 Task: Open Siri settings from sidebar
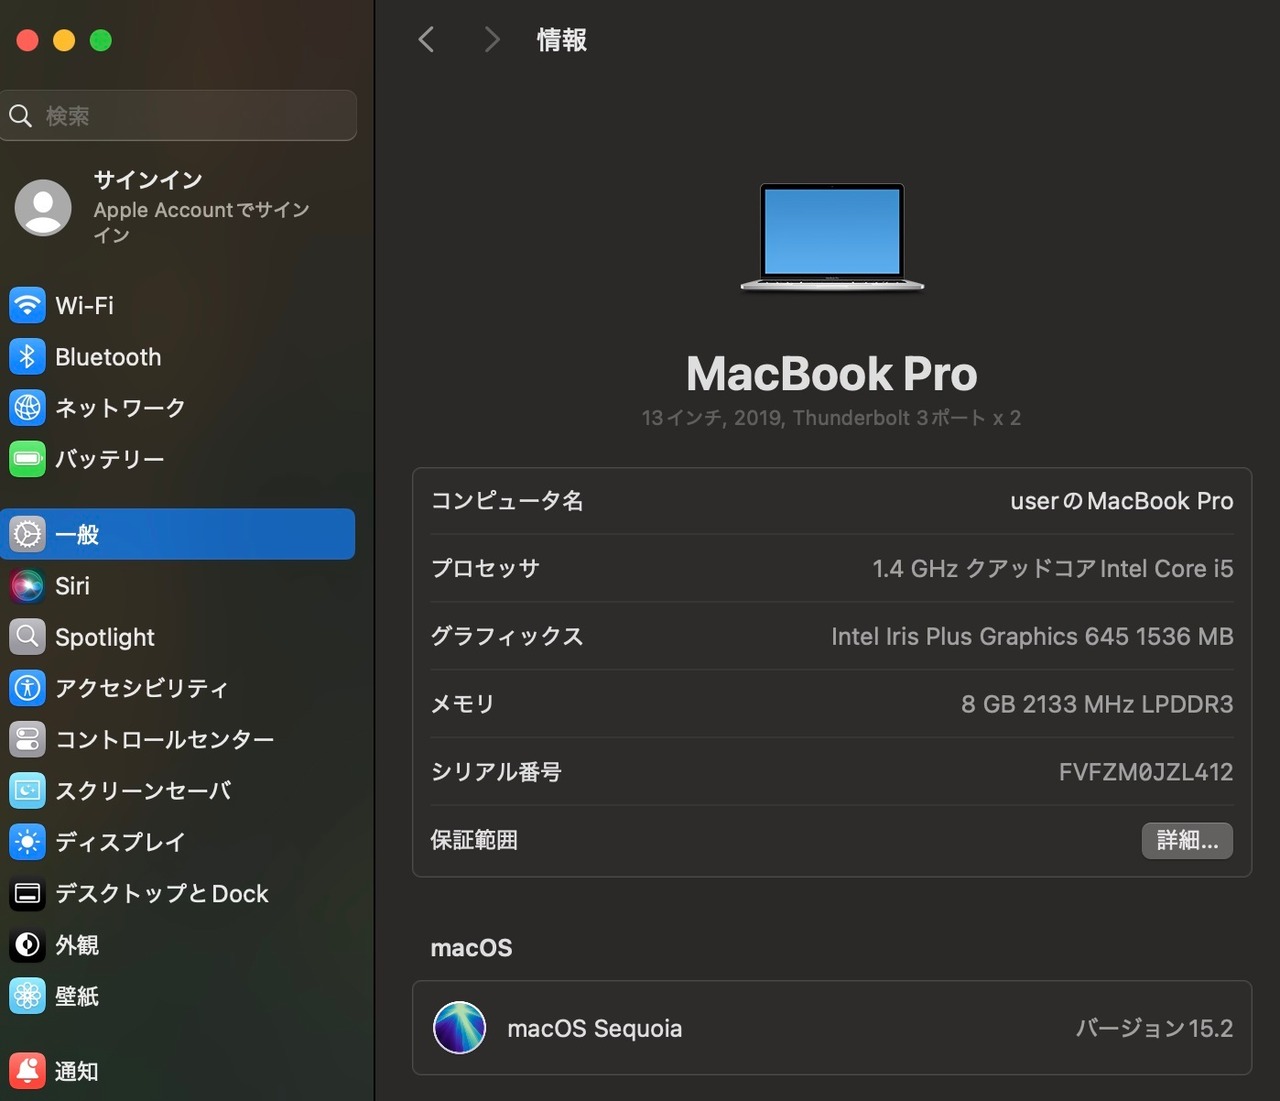(x=178, y=585)
